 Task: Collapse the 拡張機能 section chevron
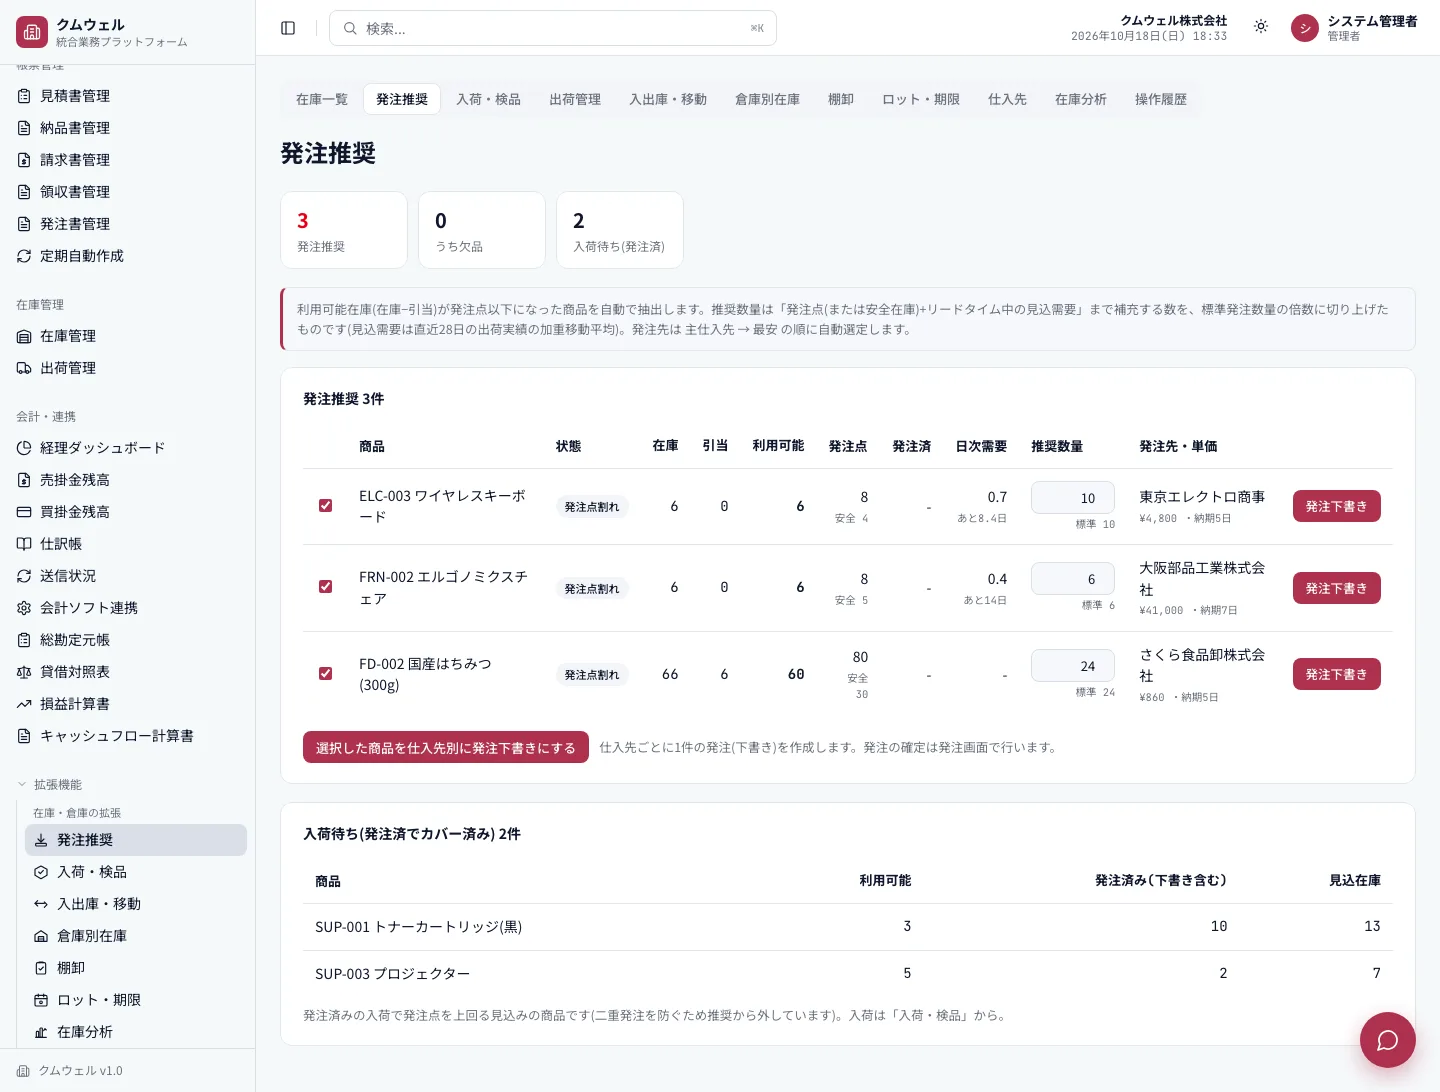coord(22,785)
